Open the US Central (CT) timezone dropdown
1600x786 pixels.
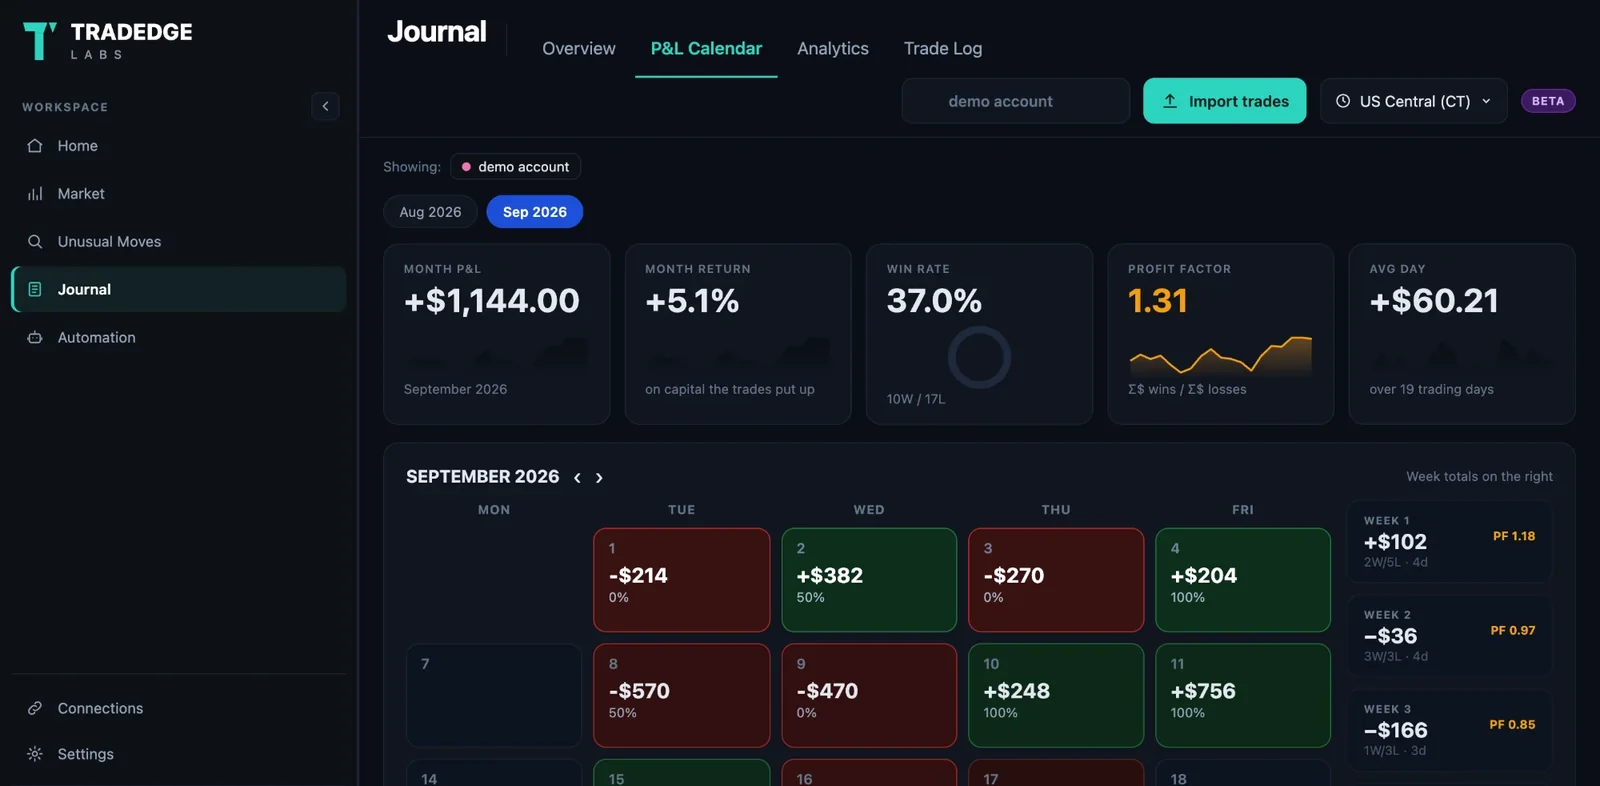[x=1413, y=101]
